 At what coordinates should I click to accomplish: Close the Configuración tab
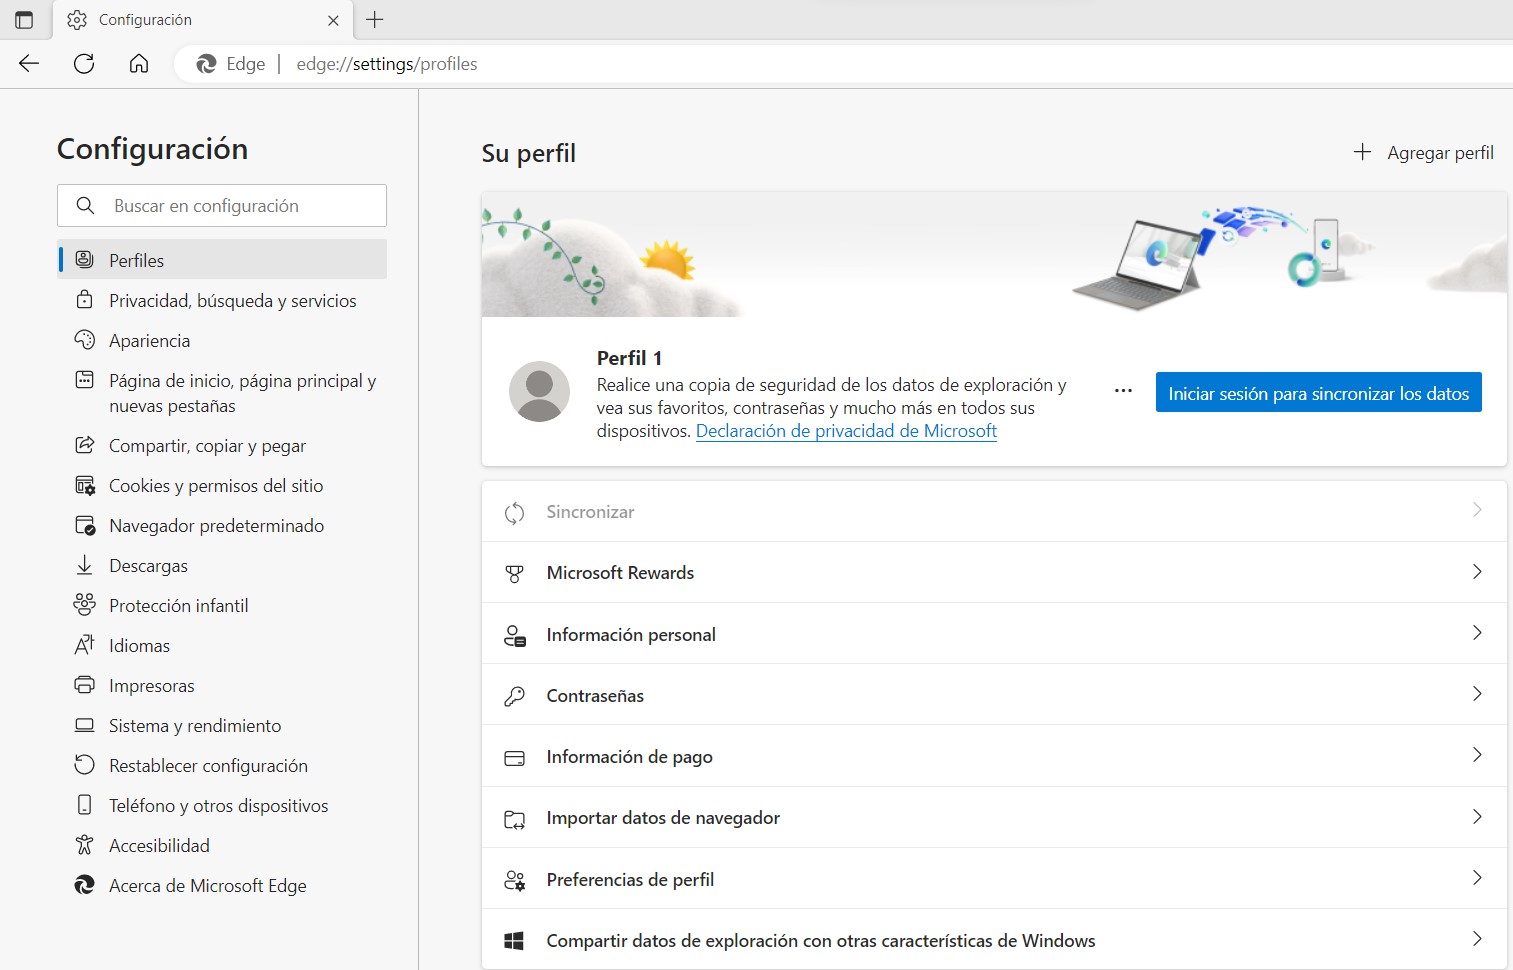333,20
